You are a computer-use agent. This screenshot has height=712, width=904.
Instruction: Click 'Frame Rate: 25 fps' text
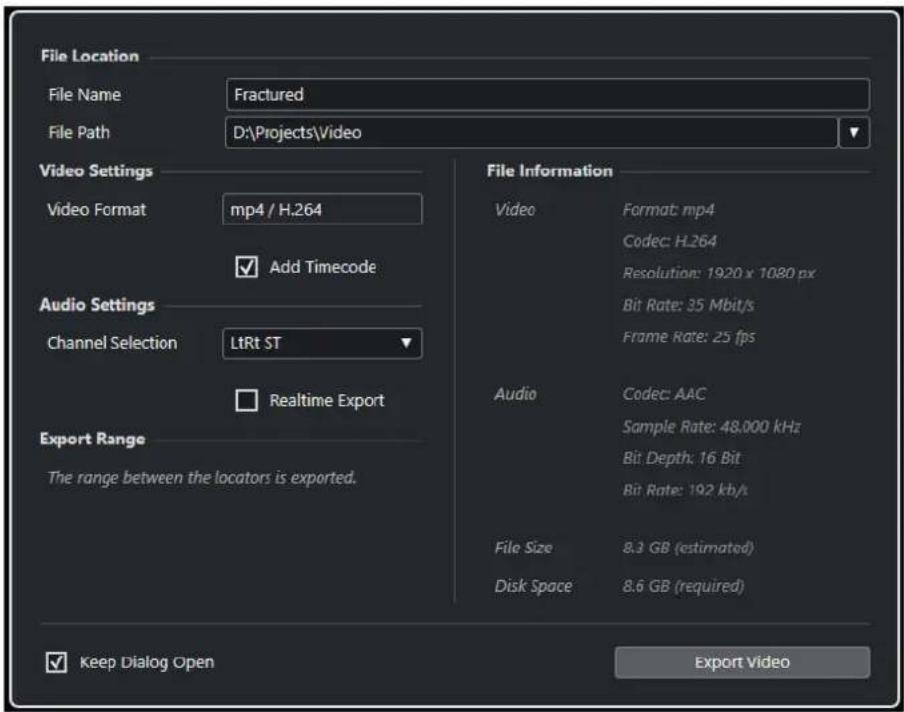pos(688,337)
